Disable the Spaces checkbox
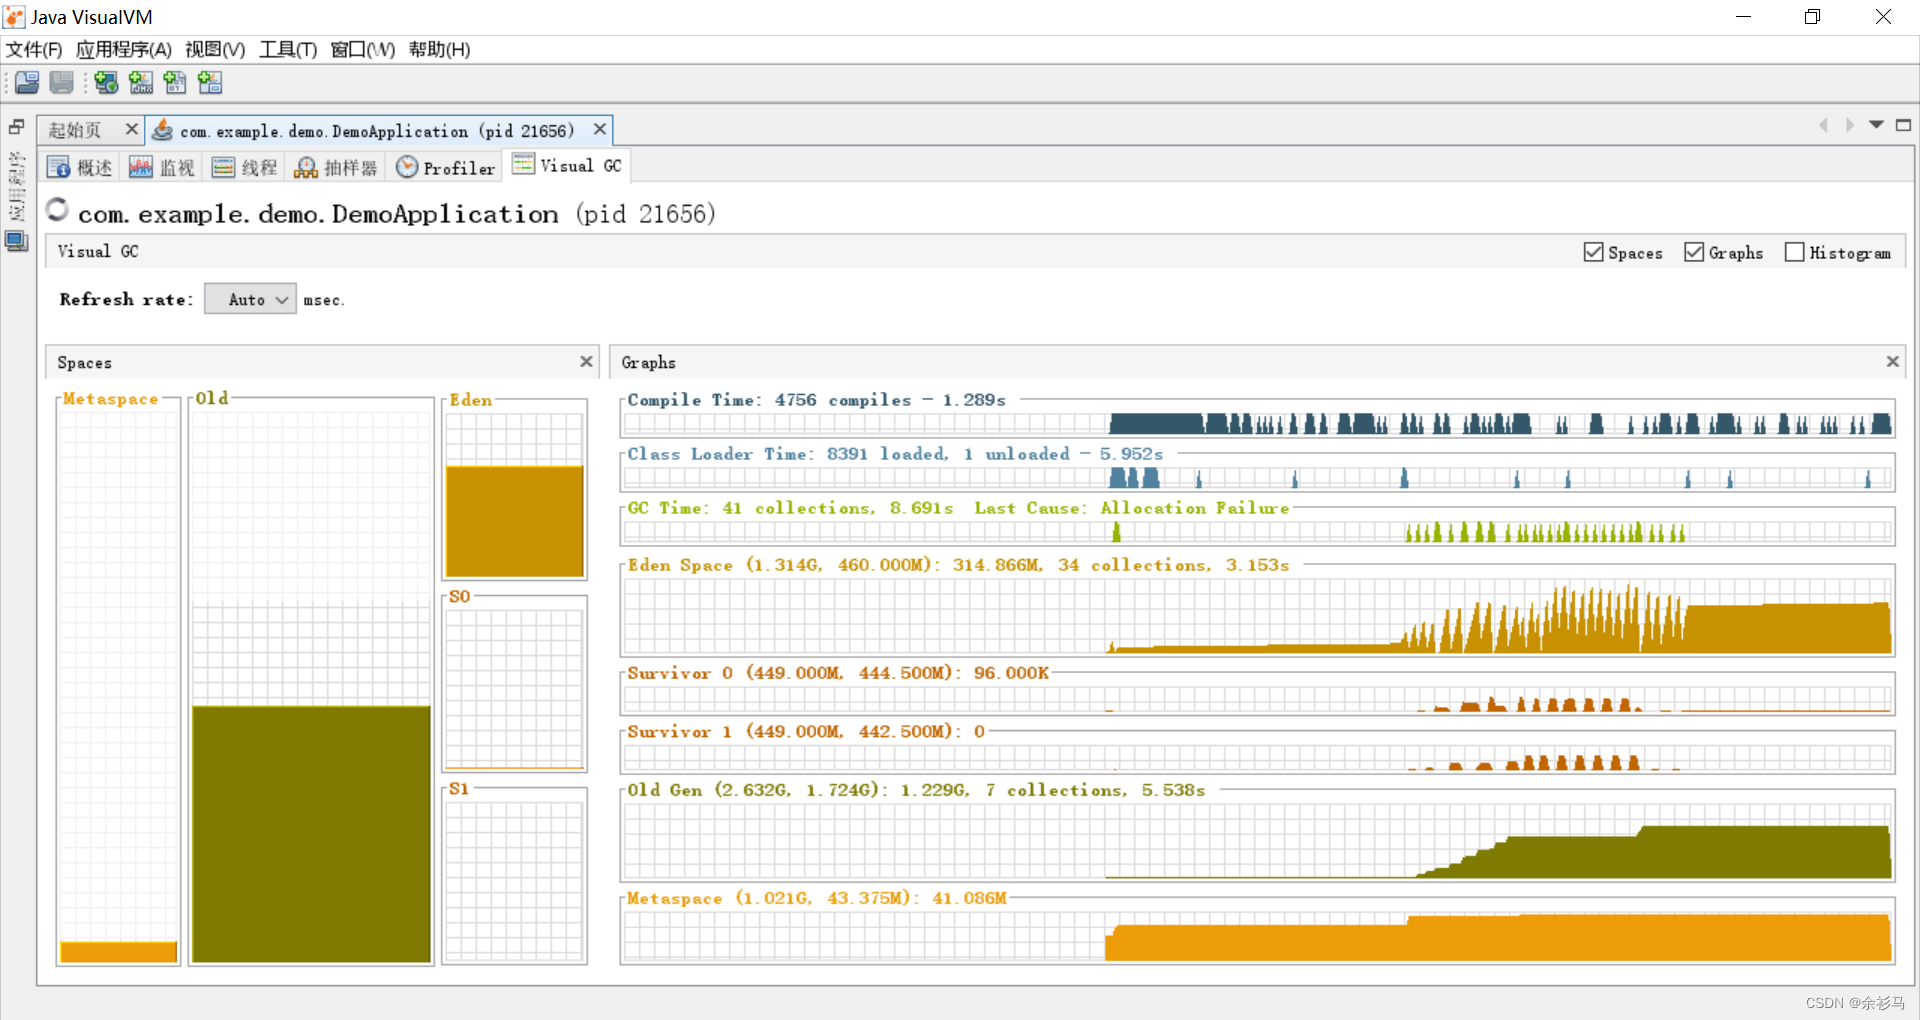Screen dimensions: 1920x1020 coord(1592,252)
